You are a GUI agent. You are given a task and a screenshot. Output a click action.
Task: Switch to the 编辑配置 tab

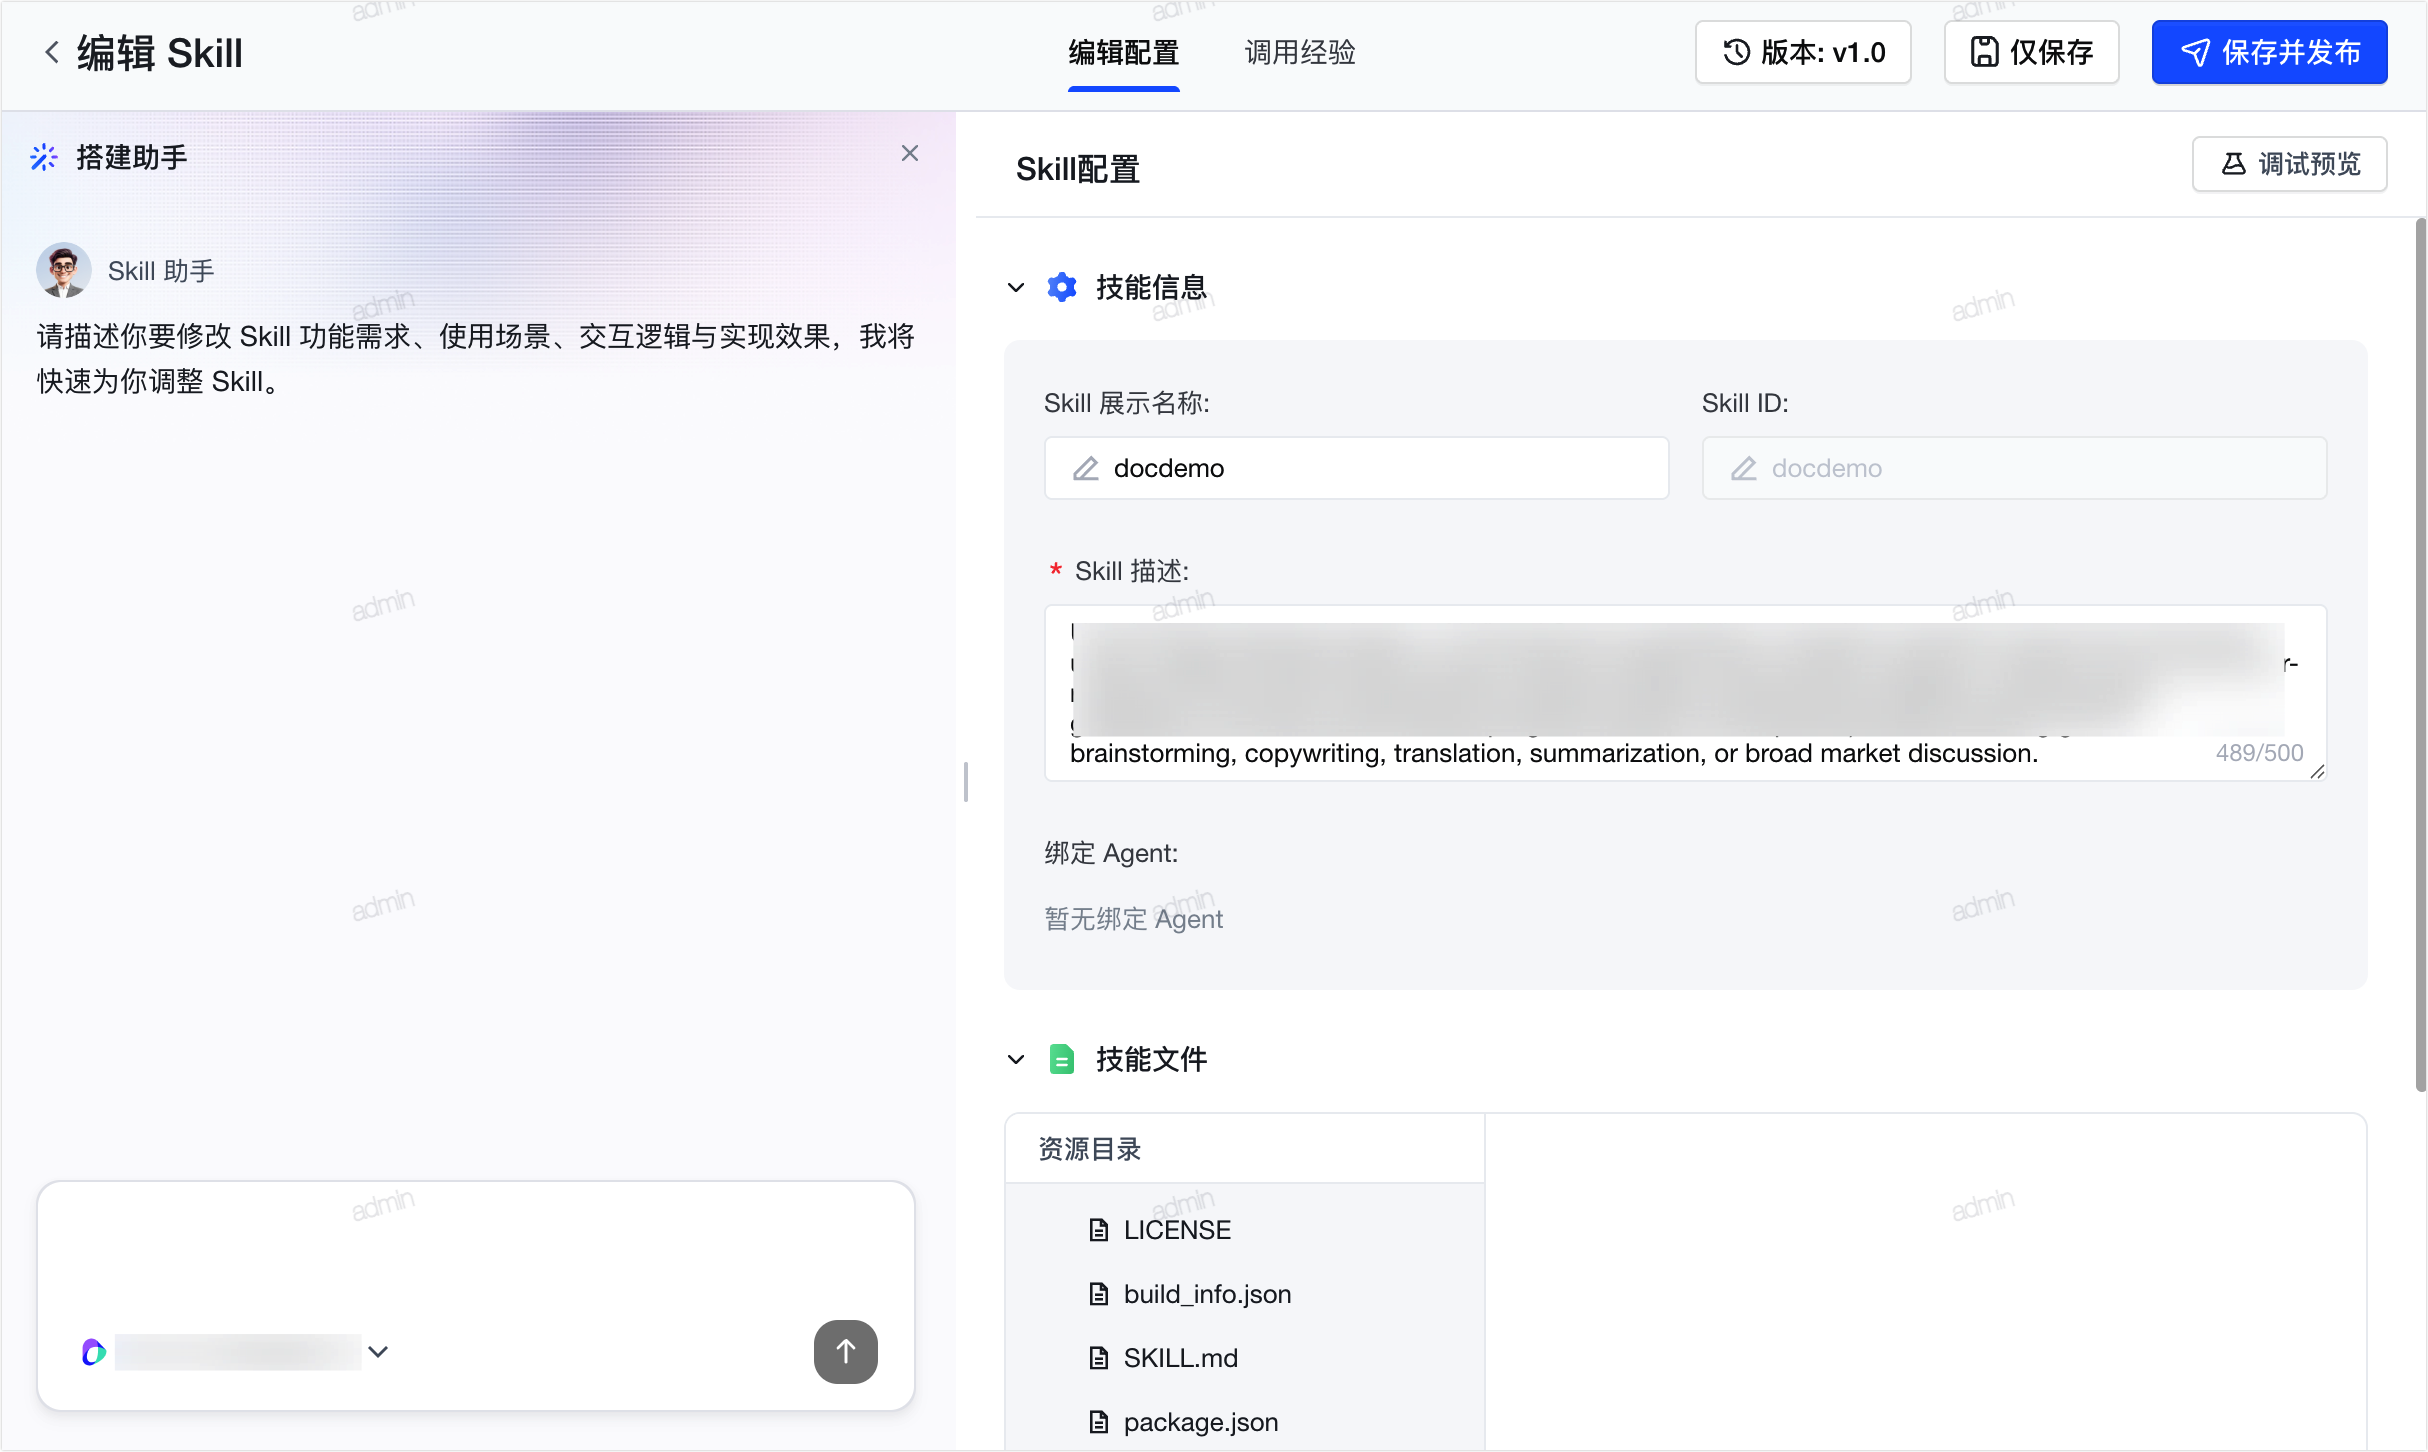tap(1124, 52)
